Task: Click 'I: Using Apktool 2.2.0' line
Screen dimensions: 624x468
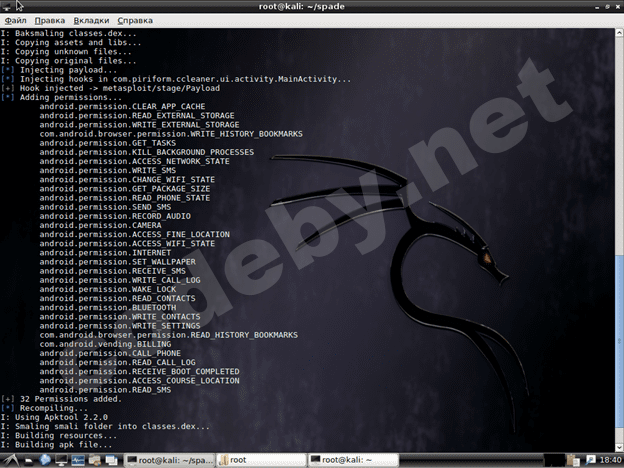Action: coord(54,417)
